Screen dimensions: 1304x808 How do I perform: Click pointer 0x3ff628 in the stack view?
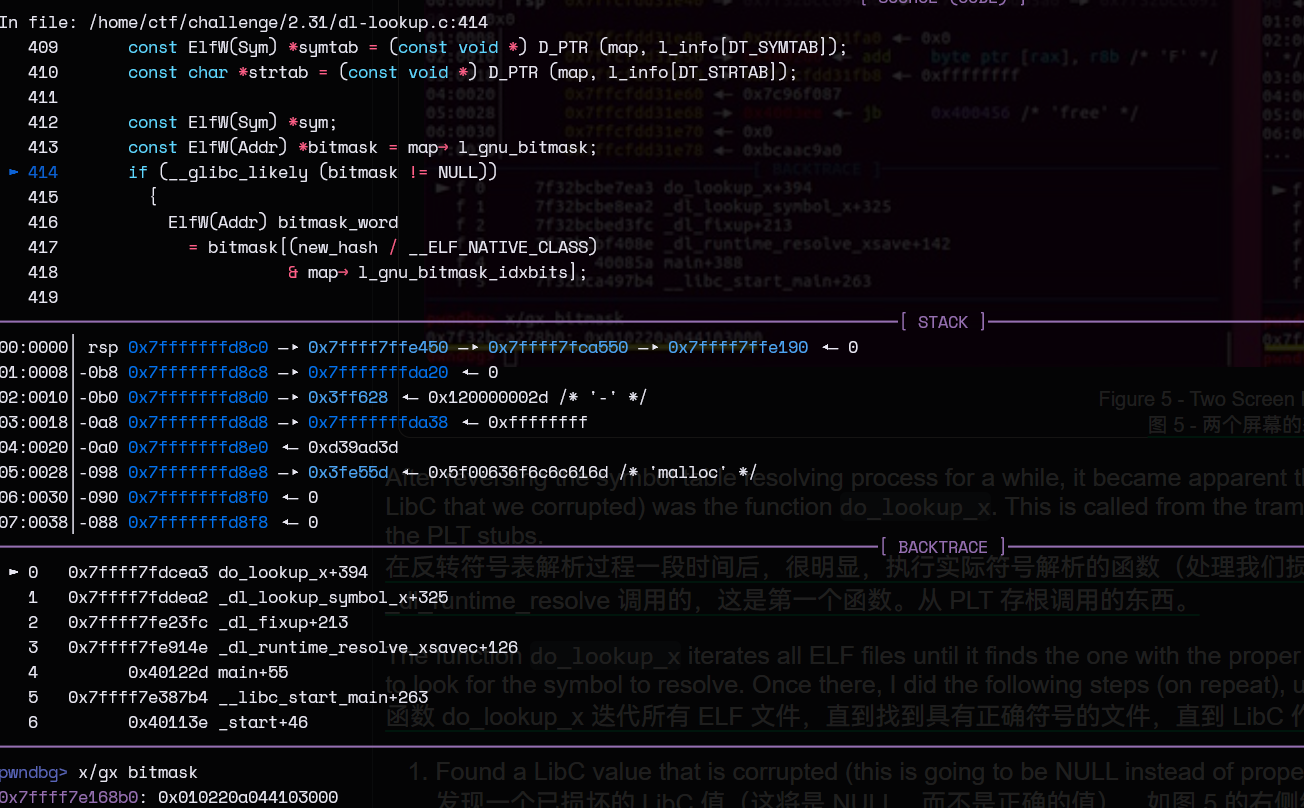[x=348, y=397]
